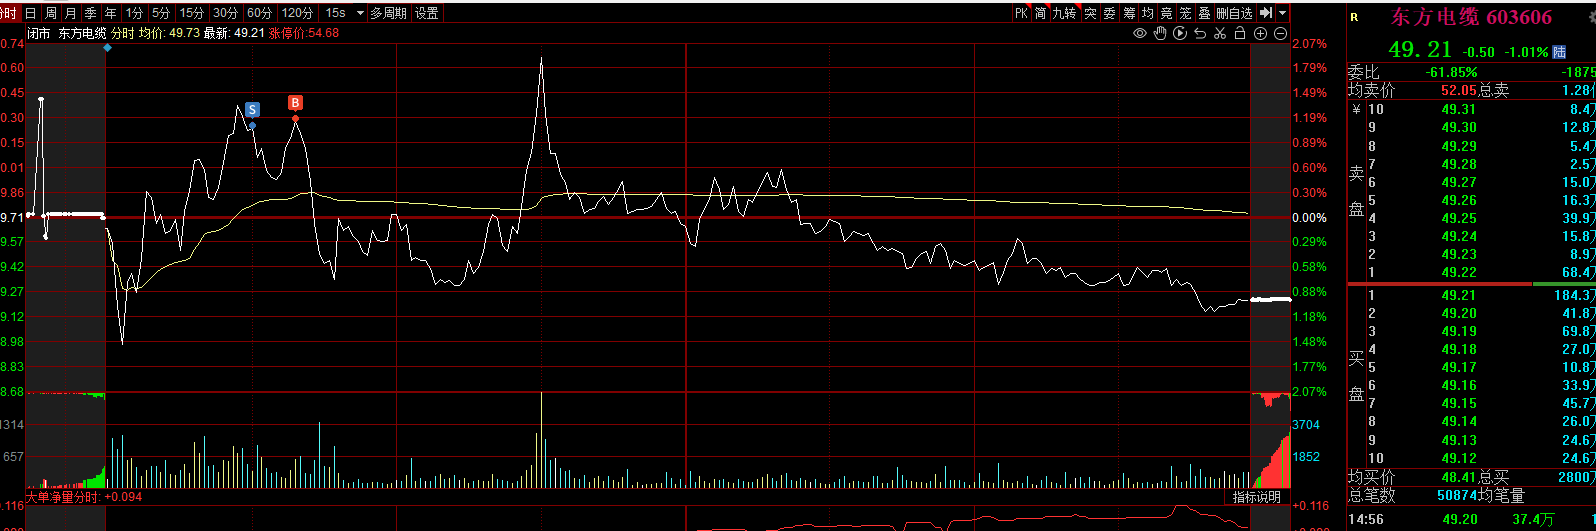Select the scissors cut tool
1596x531 pixels.
tap(1220, 34)
